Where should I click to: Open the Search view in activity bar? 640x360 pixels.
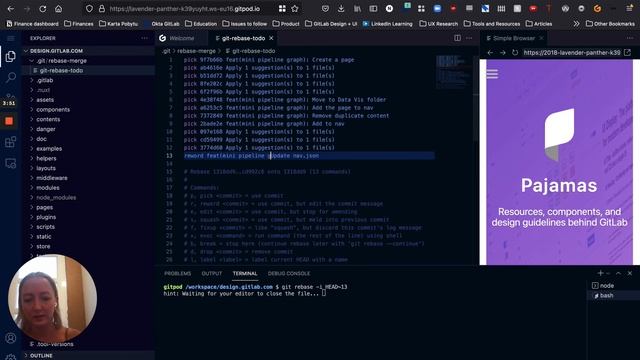click(x=11, y=77)
